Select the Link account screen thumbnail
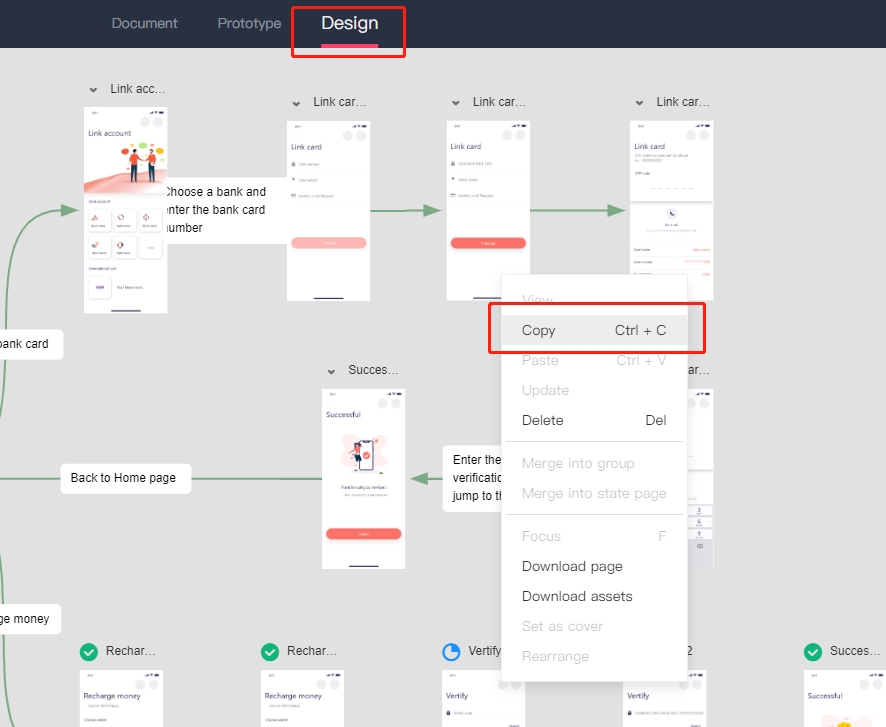Viewport: 886px width, 727px height. coord(125,210)
